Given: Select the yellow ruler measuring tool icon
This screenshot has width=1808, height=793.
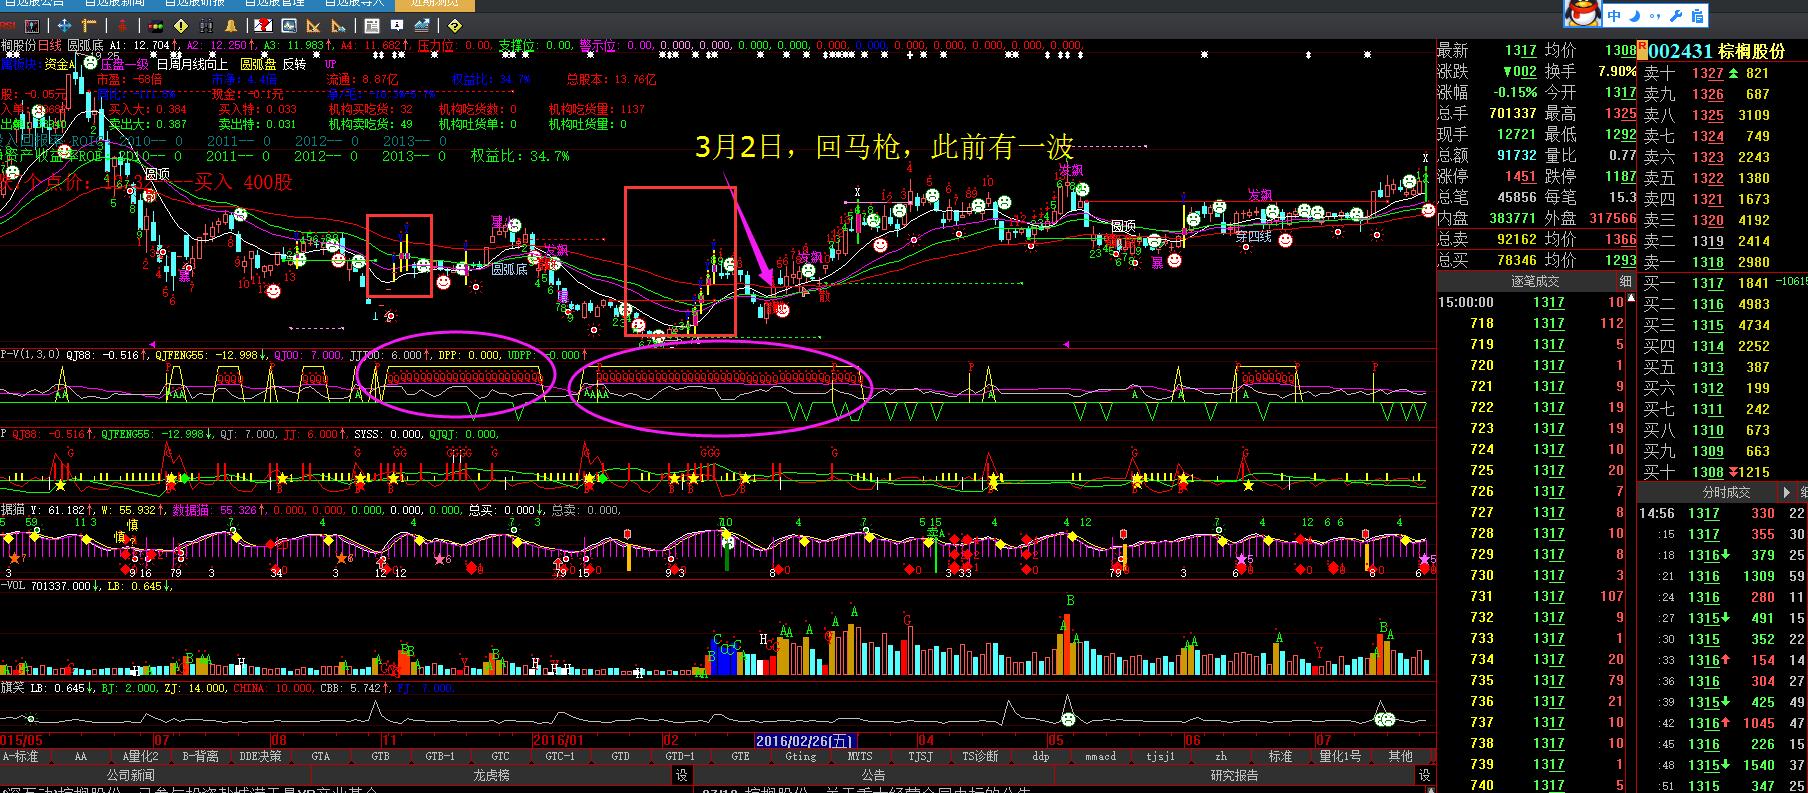Looking at the screenshot, I should 88,26.
